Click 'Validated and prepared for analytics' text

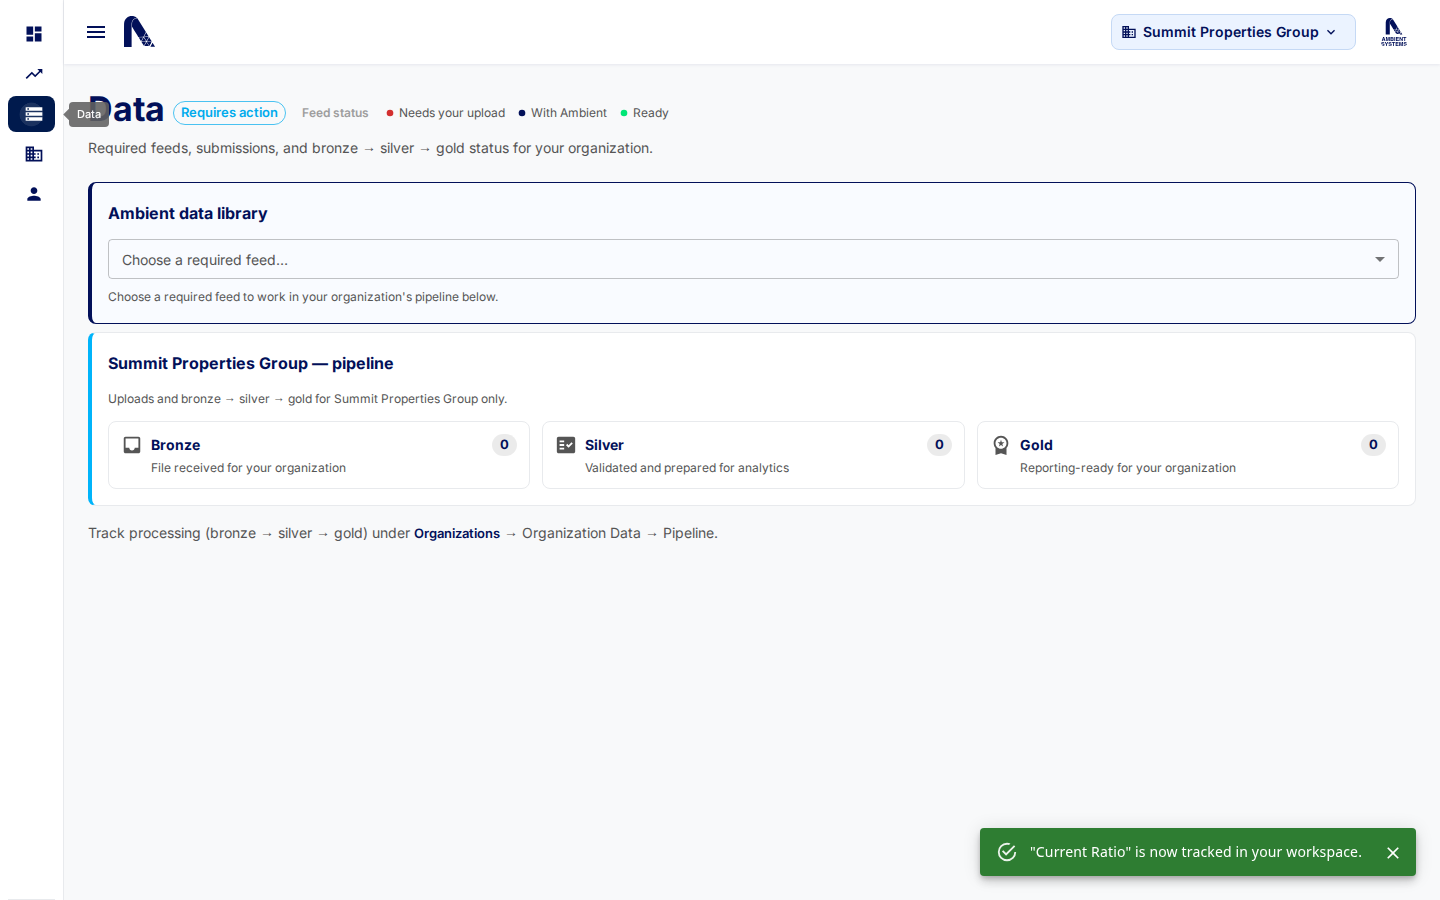(x=687, y=468)
